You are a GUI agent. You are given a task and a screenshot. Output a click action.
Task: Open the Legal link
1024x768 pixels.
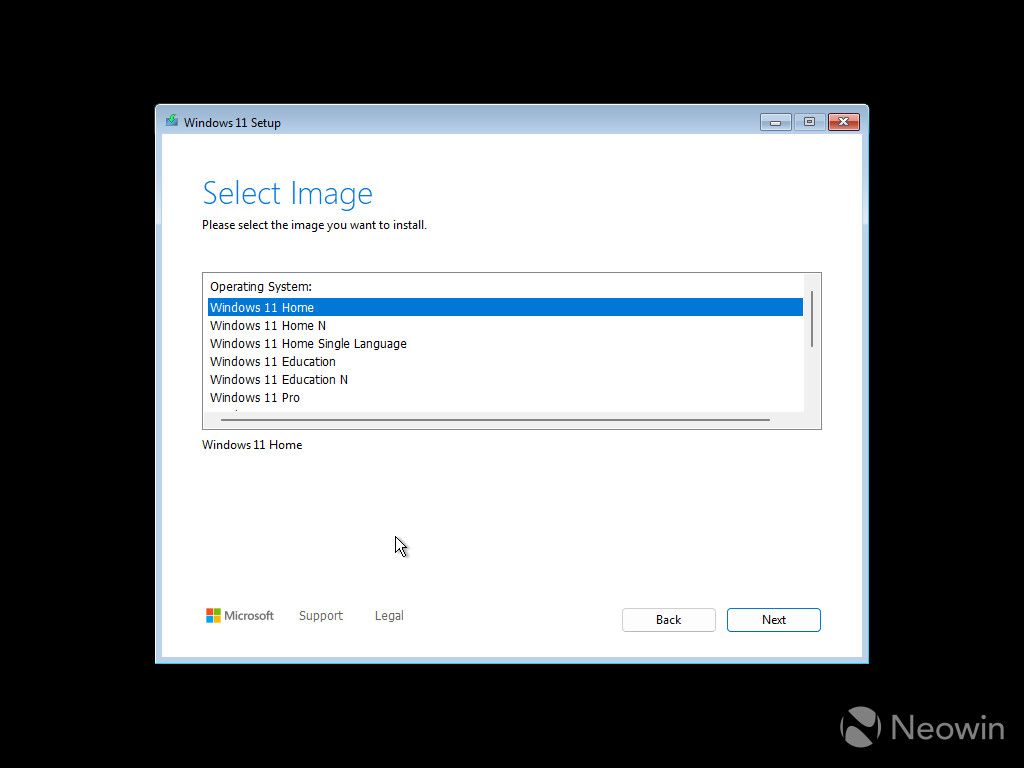[389, 615]
